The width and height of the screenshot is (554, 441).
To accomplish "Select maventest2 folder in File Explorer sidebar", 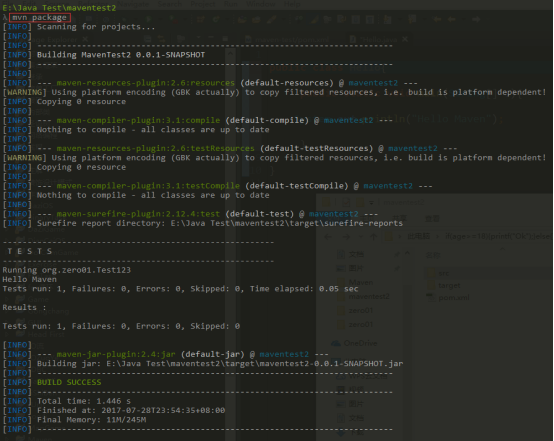I will [369, 296].
